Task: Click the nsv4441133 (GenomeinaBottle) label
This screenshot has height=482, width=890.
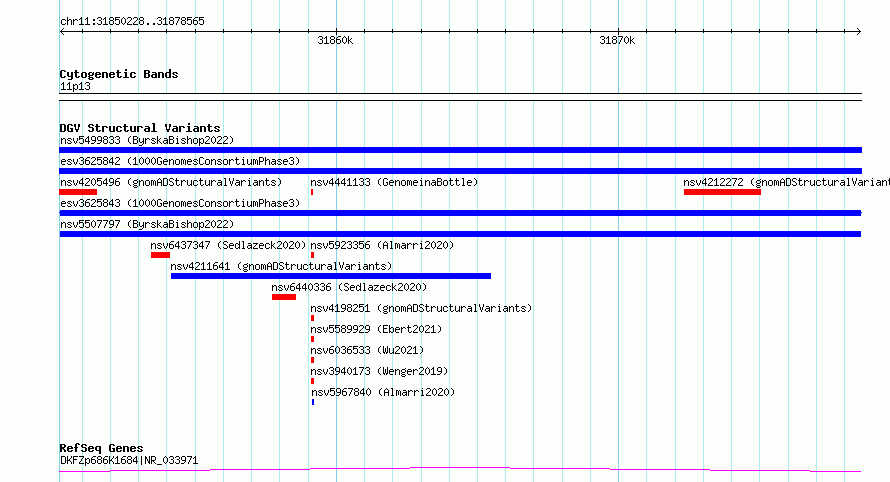Action: pos(394,182)
